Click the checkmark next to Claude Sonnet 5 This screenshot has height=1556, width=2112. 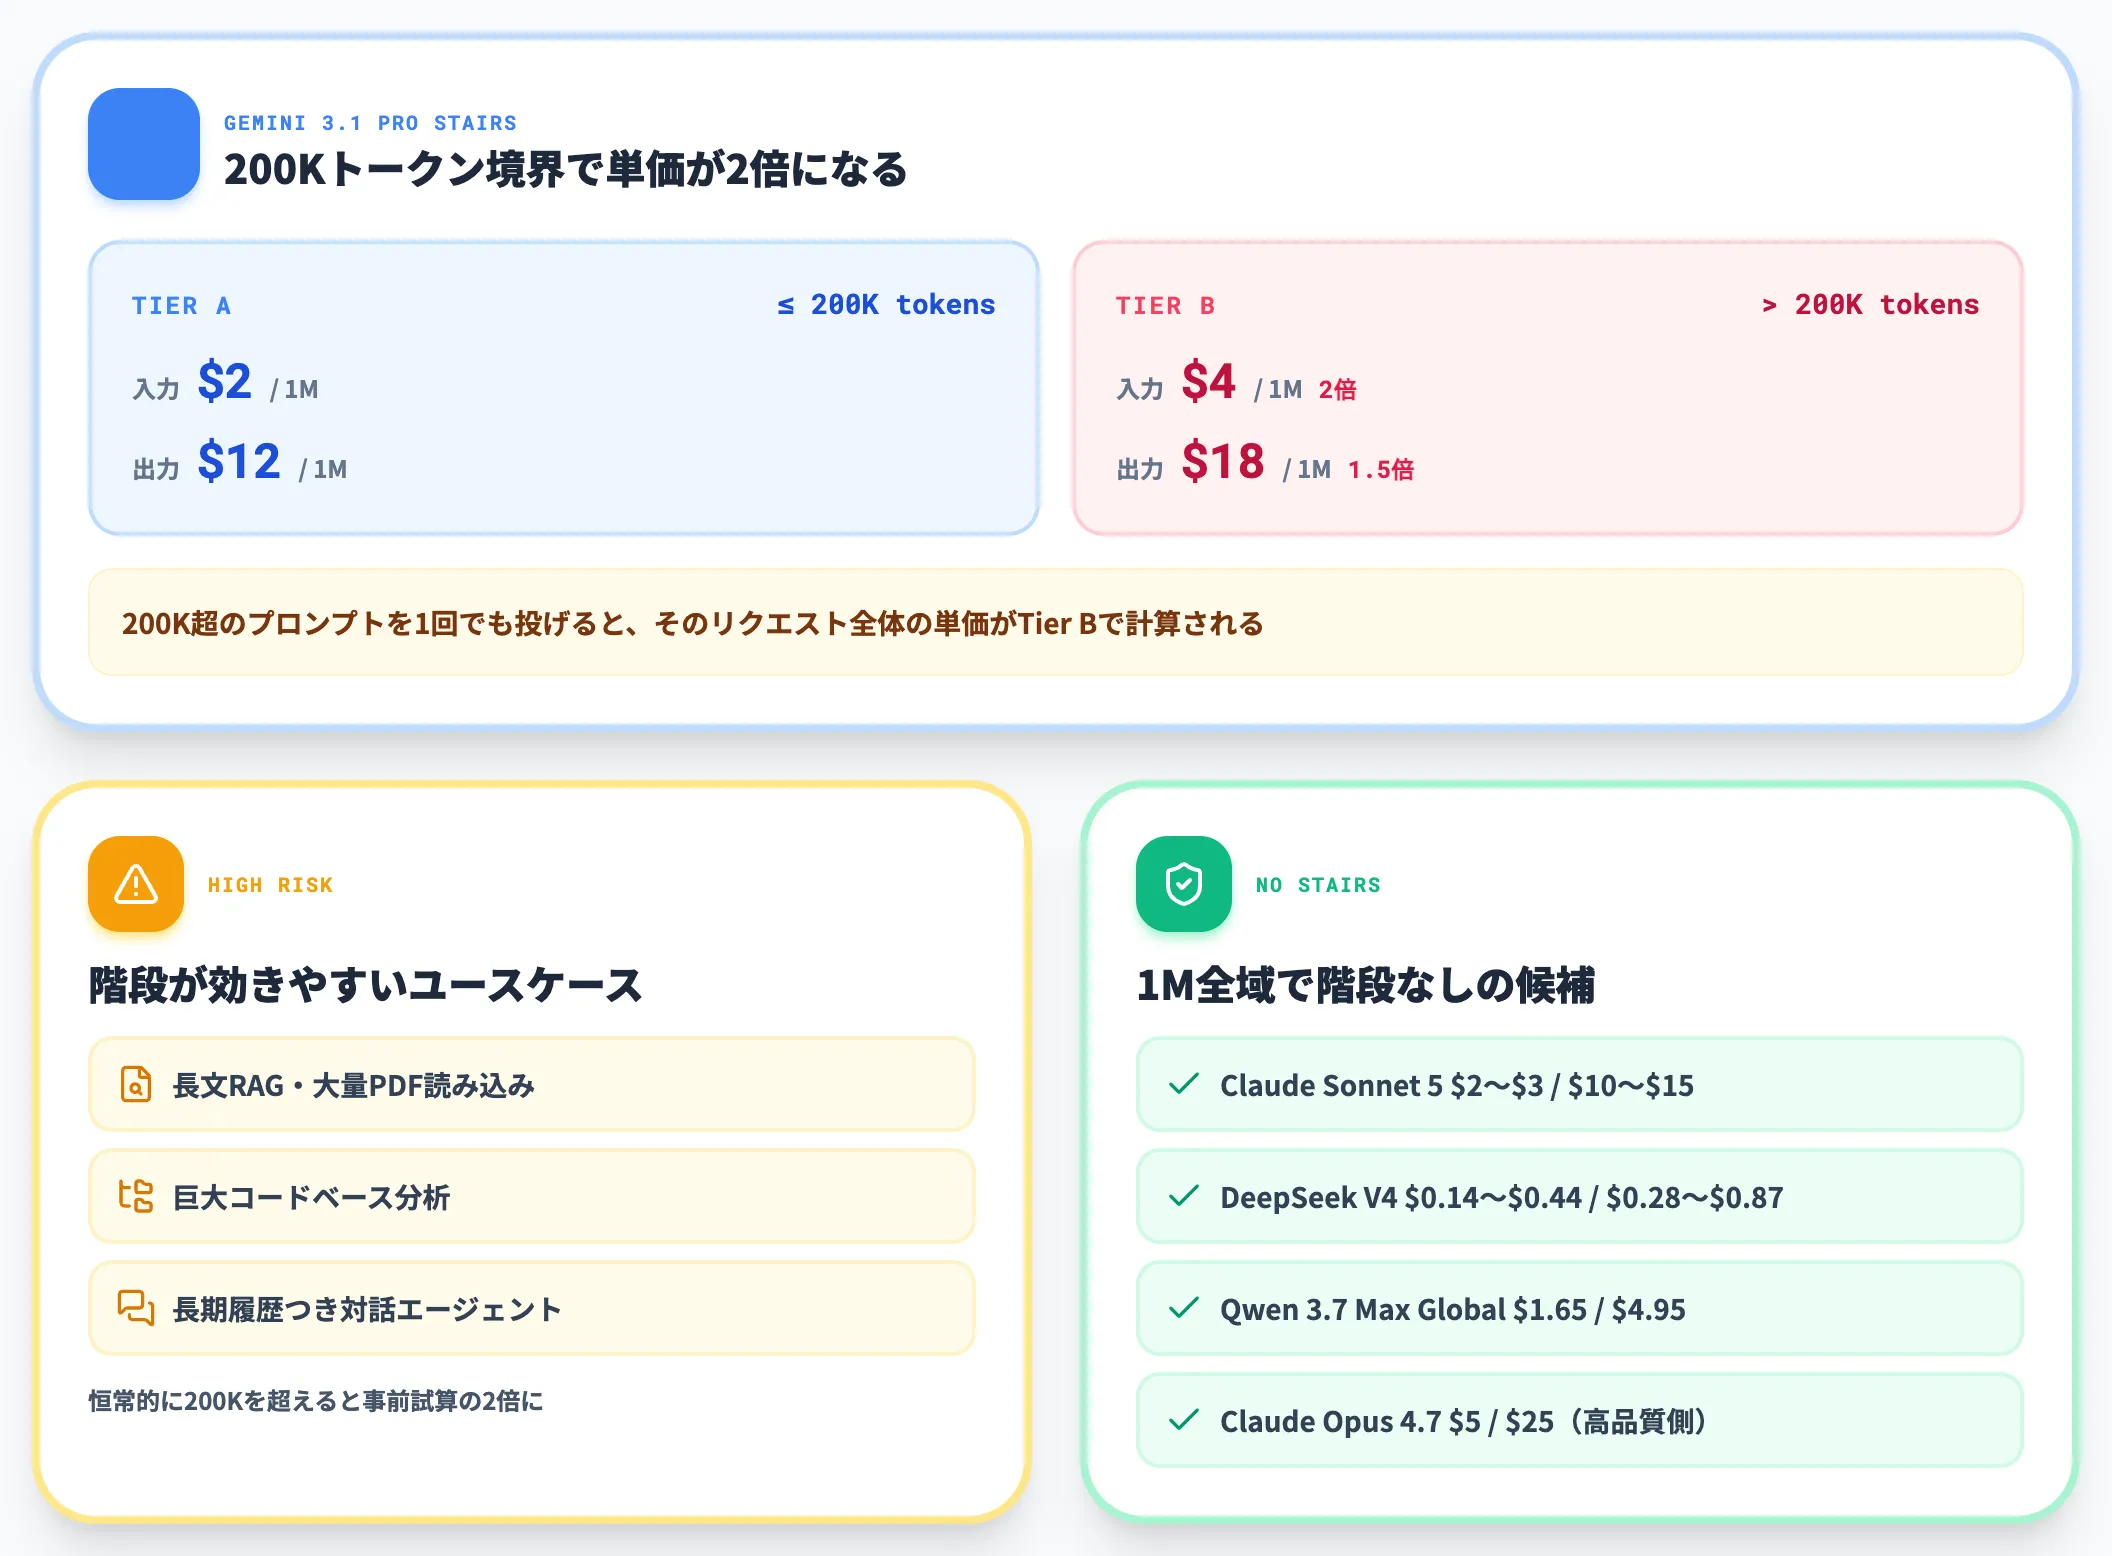[1184, 1084]
